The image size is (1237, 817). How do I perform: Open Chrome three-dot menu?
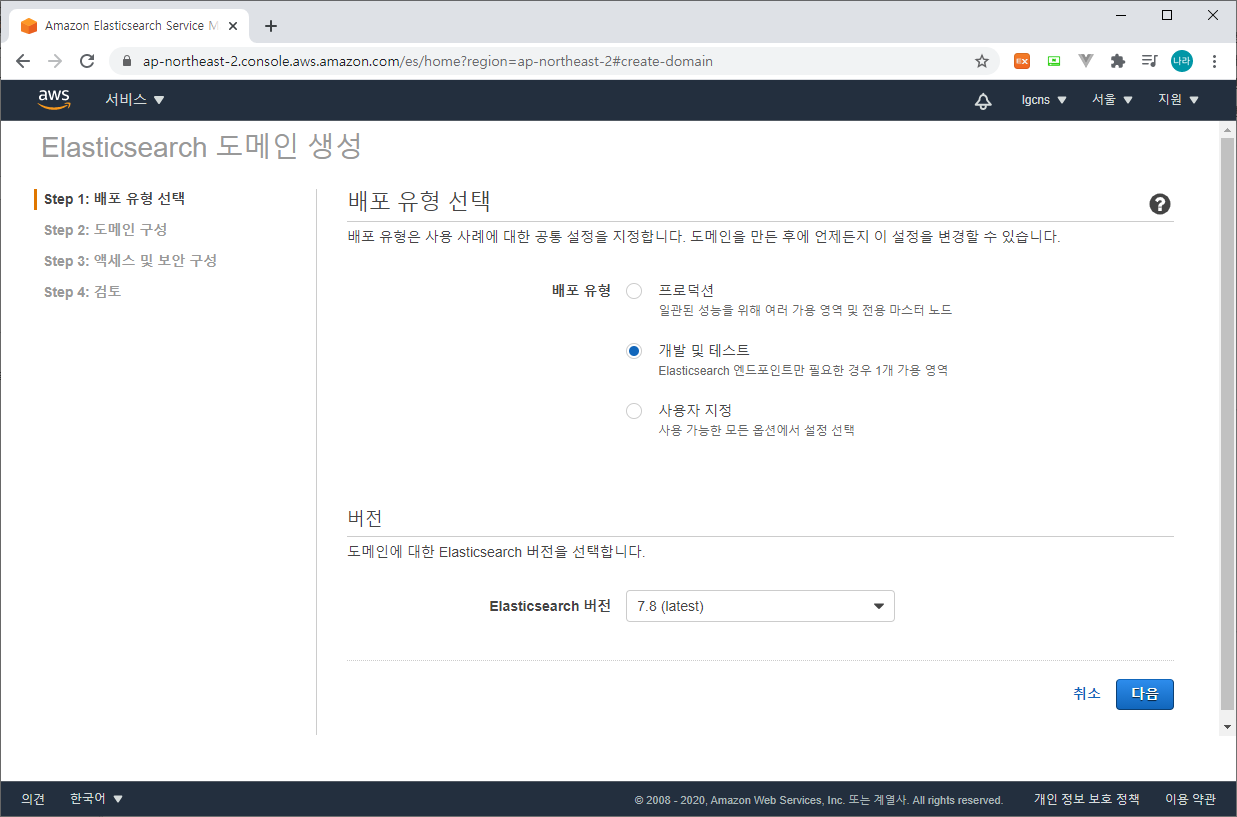tap(1214, 61)
